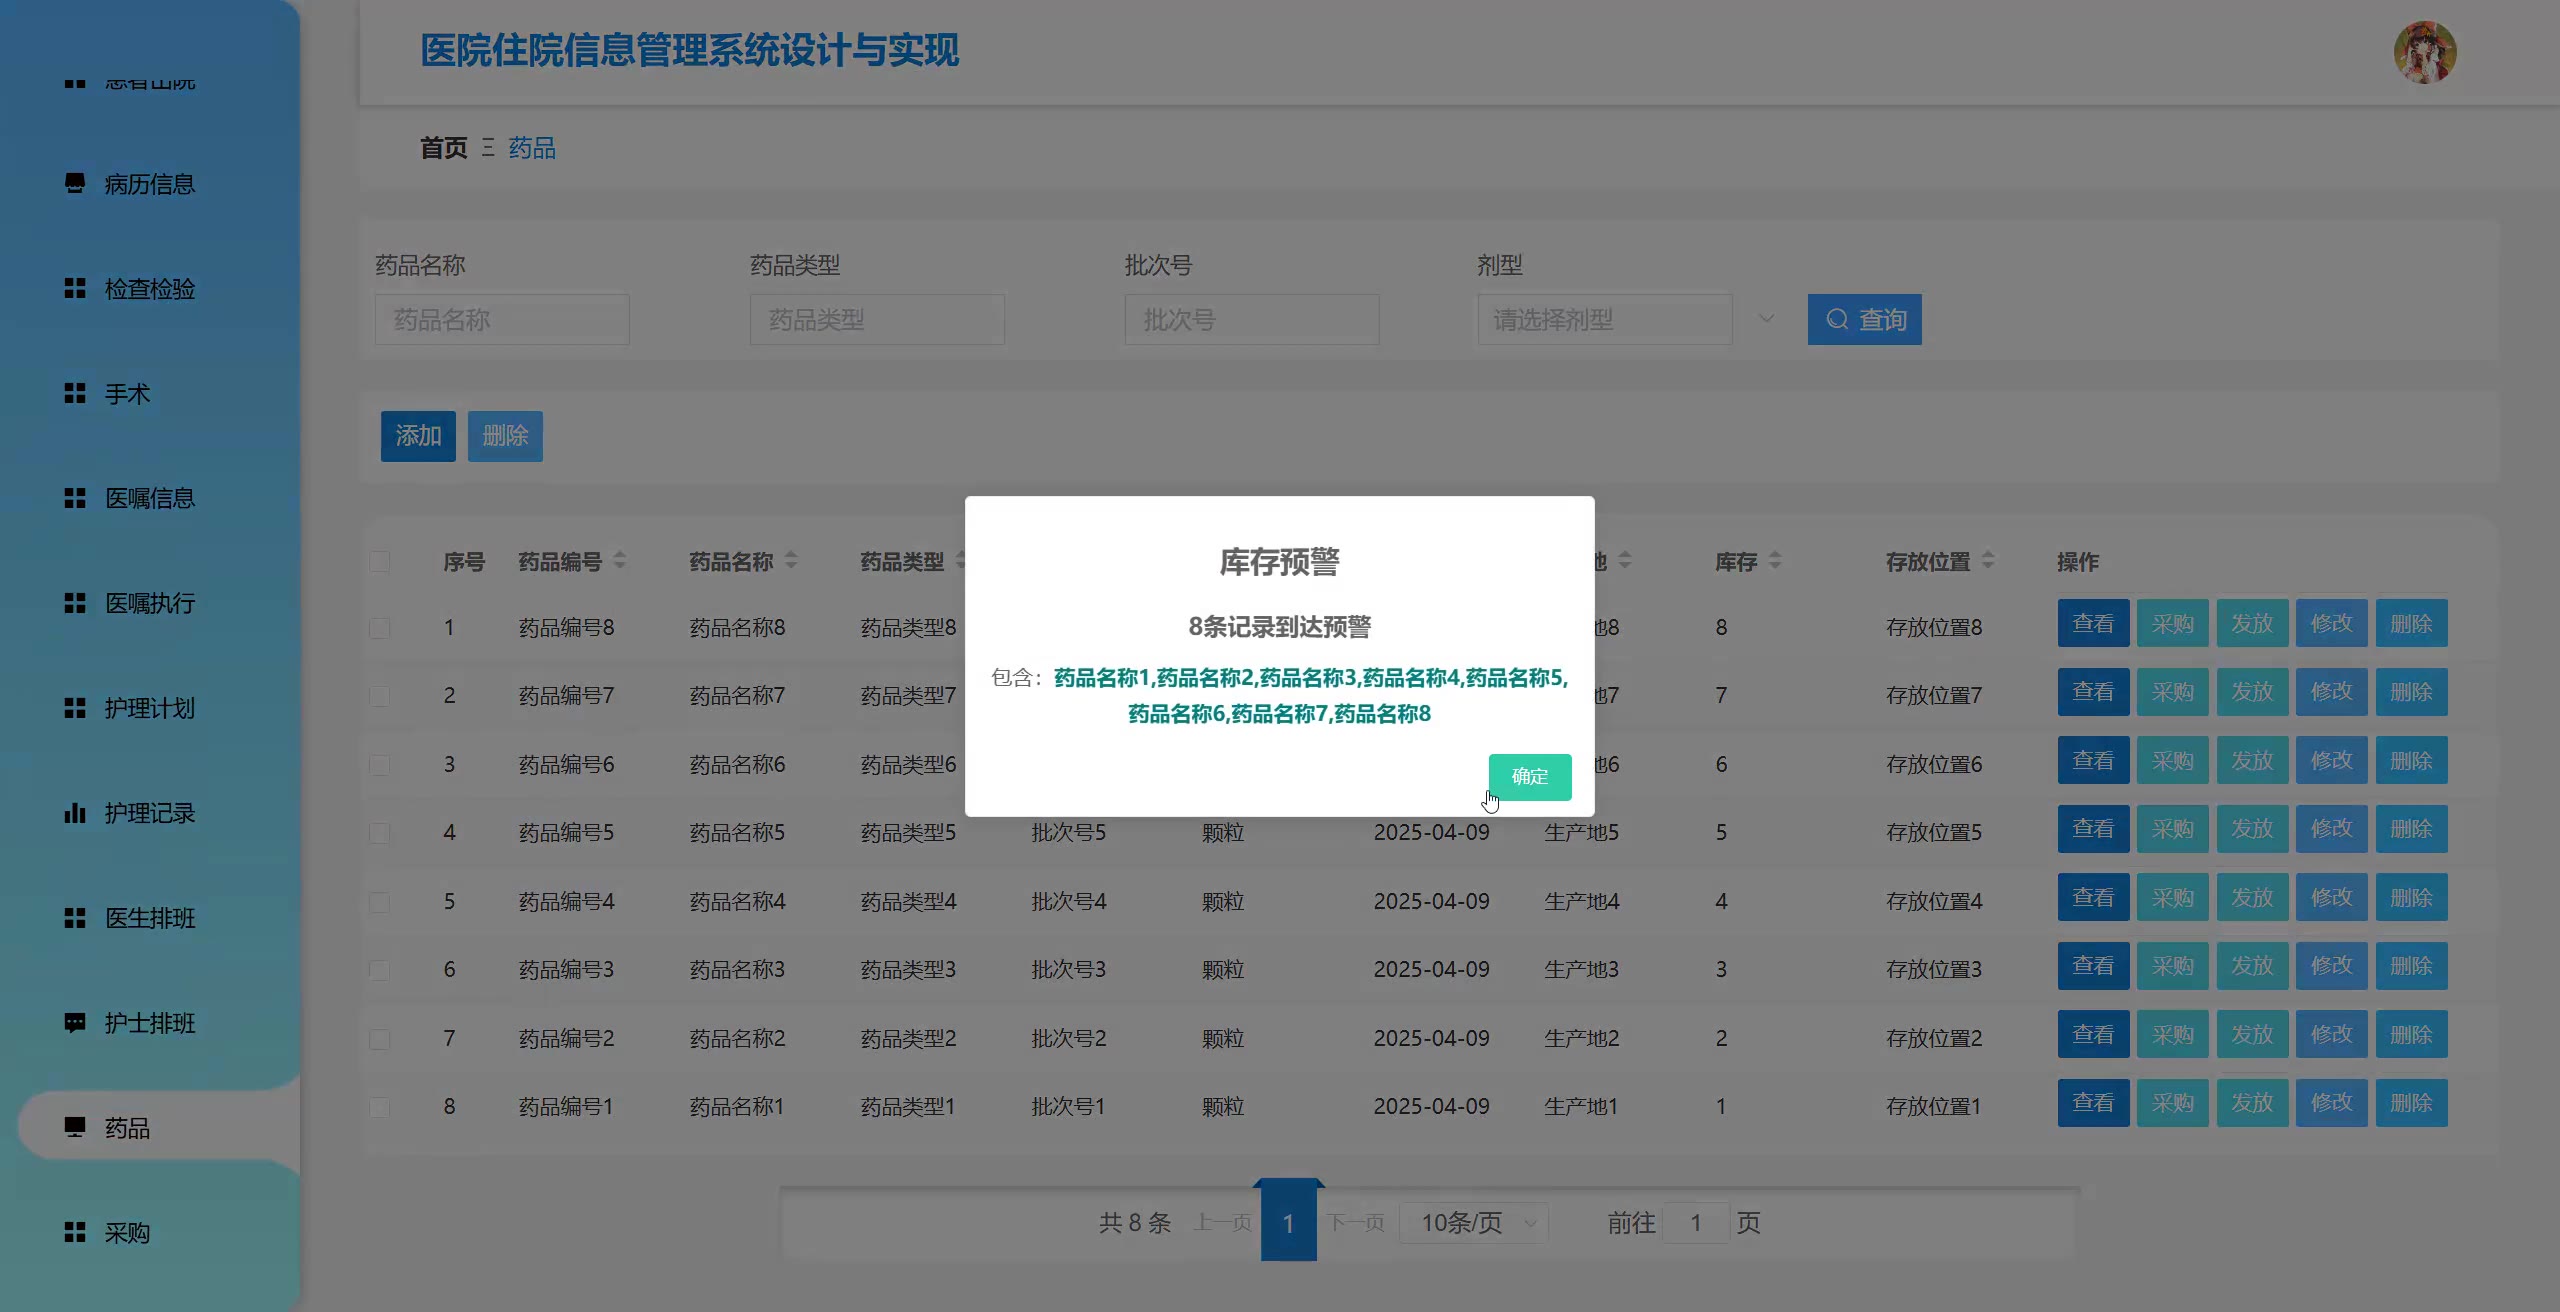Go to the 采购 sidebar menu
Viewport: 2560px width, 1312px height.
tap(127, 1233)
